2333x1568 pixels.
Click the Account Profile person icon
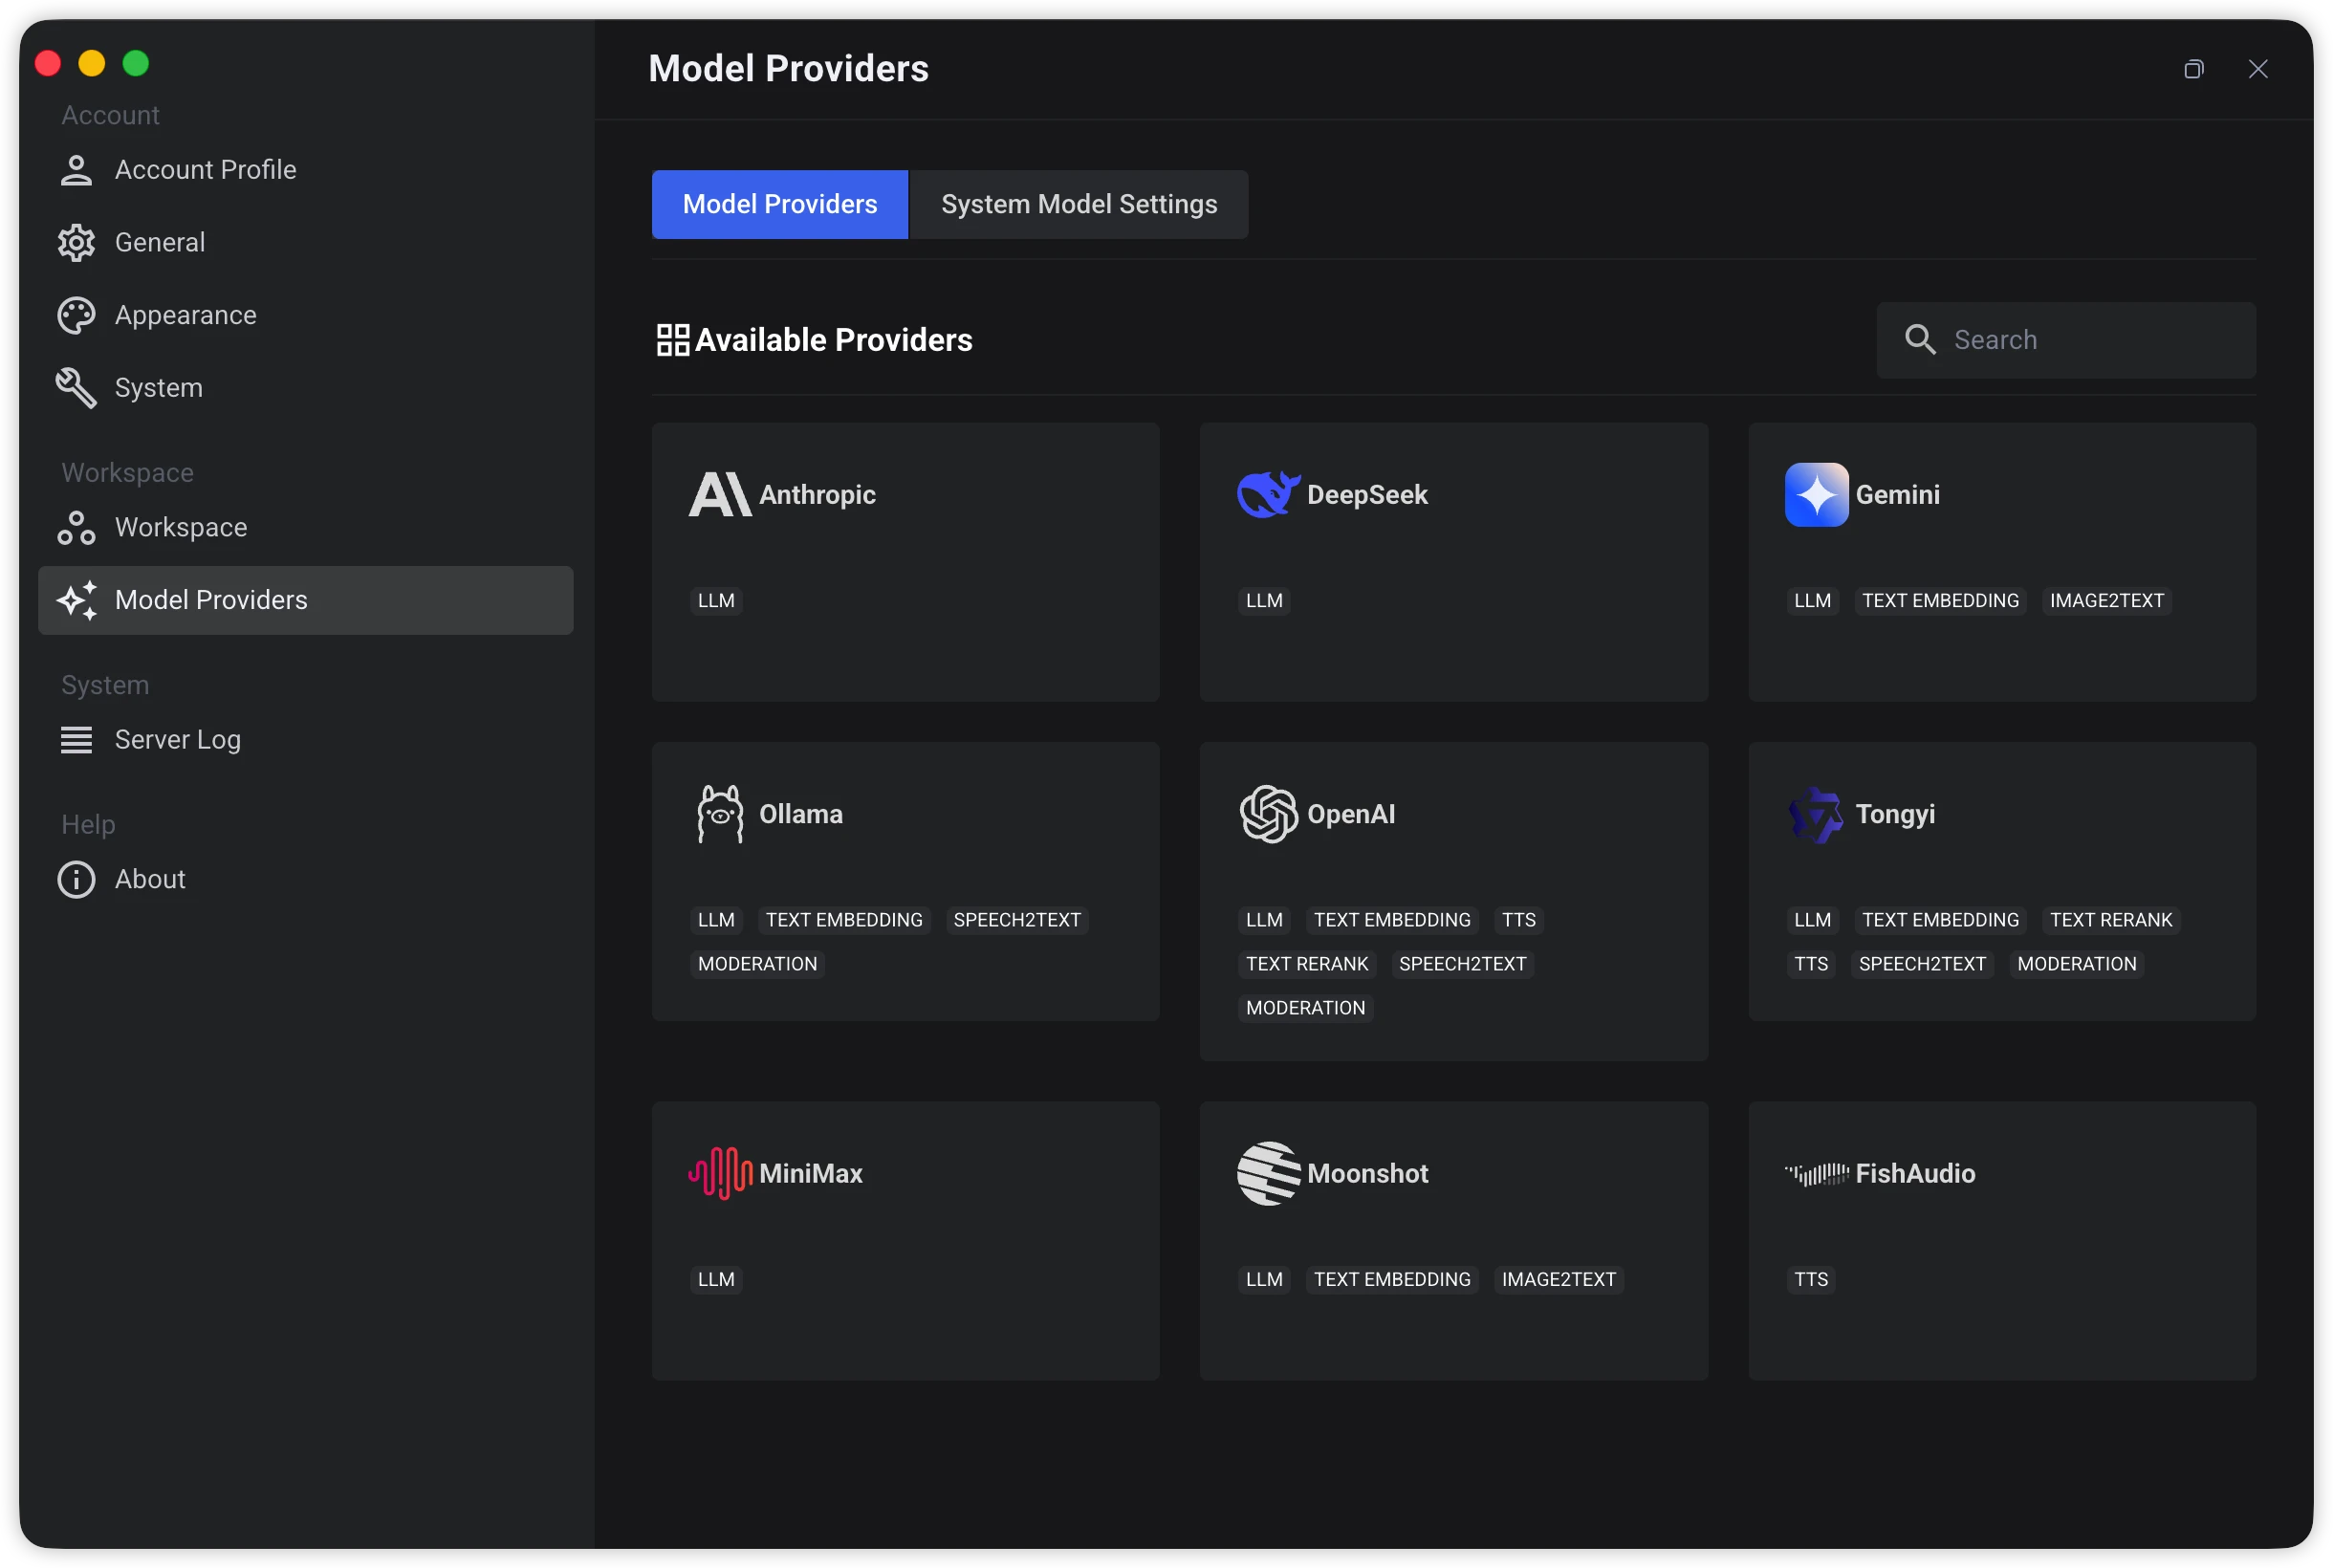coord(76,170)
